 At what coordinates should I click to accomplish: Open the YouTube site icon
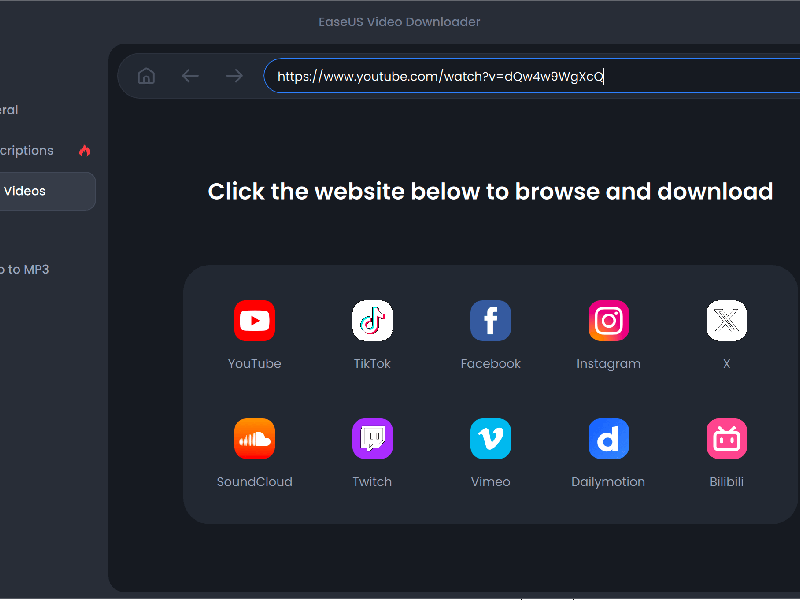[x=254, y=320]
